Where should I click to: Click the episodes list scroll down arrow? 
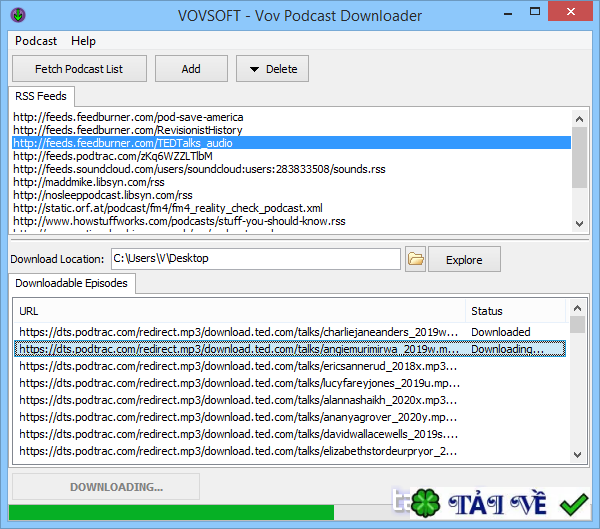point(577,455)
